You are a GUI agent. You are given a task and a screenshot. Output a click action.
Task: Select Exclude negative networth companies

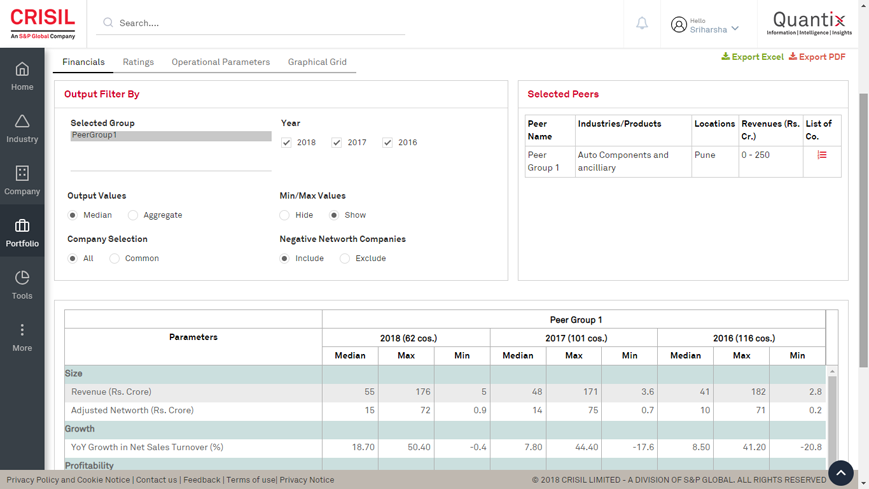tap(345, 258)
